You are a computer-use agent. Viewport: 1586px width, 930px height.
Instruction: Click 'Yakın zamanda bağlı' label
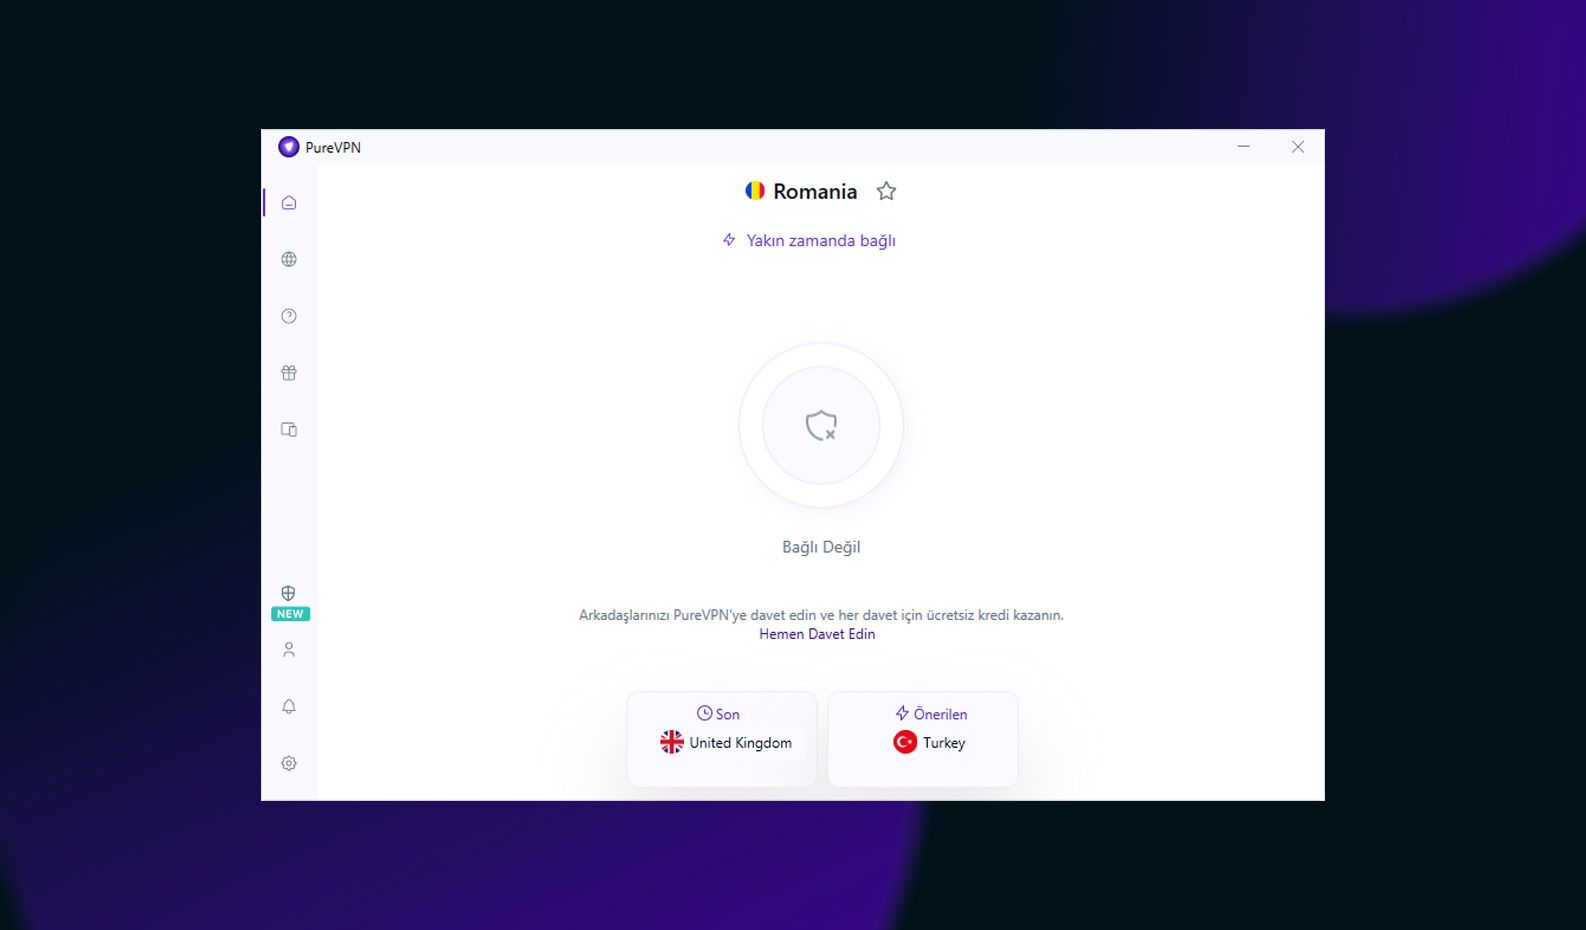(x=821, y=241)
